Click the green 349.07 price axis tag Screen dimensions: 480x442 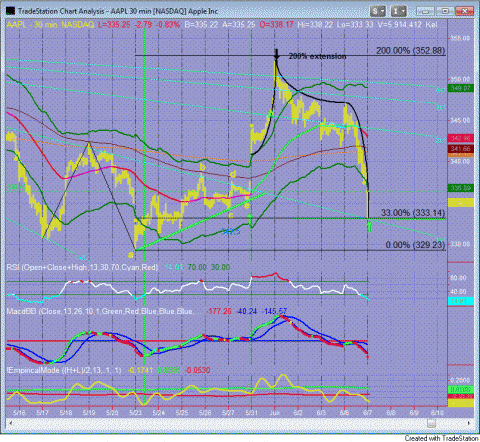461,88
